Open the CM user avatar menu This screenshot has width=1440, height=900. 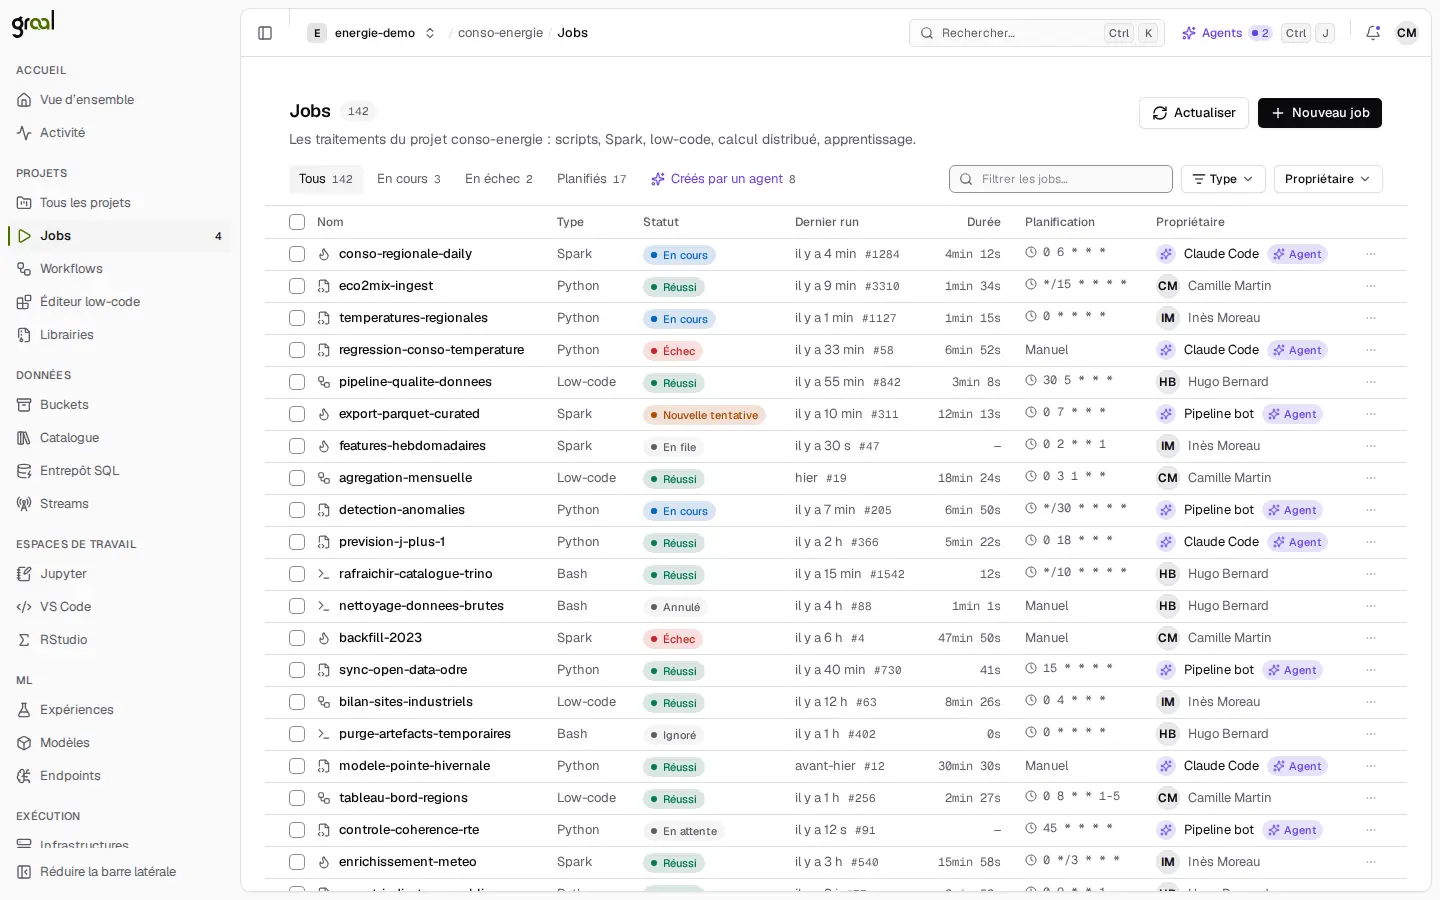tap(1407, 33)
